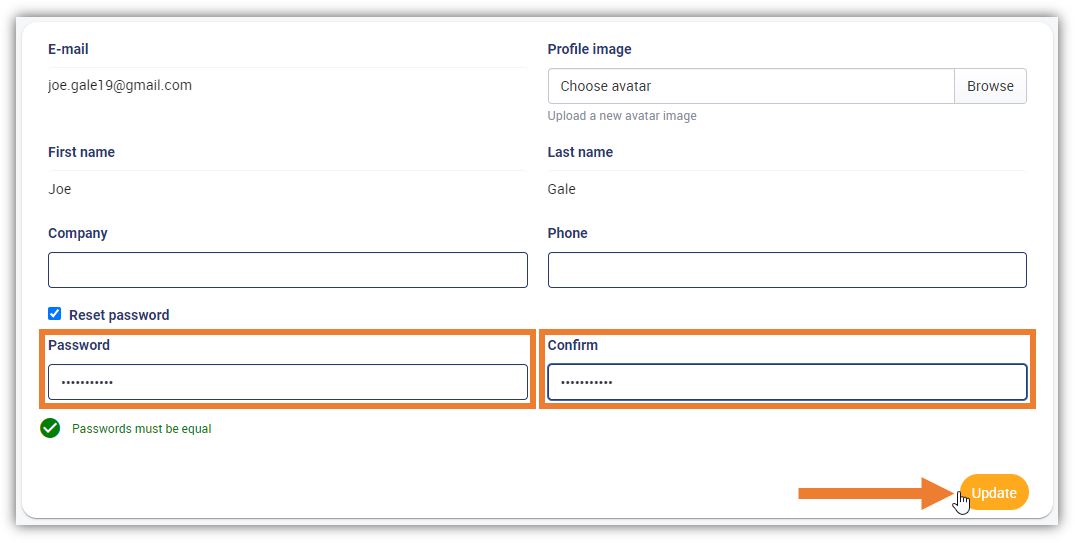Click the 'Passwords must be equal' message

click(142, 429)
